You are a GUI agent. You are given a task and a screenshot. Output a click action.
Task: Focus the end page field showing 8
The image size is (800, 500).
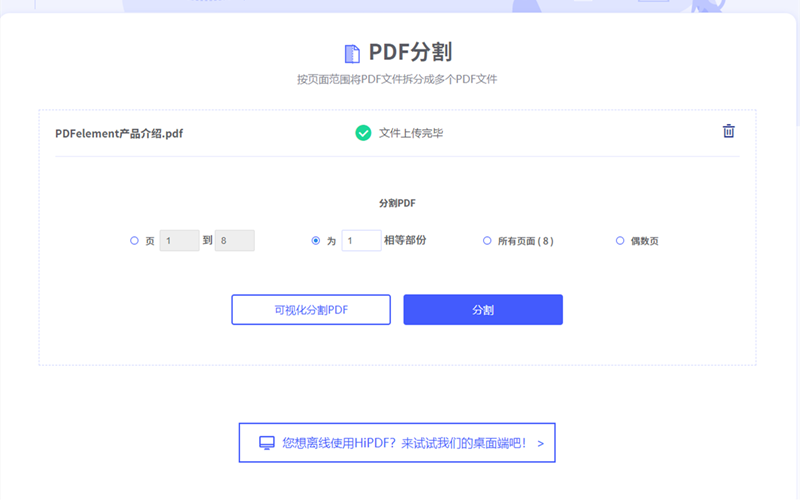[234, 241]
